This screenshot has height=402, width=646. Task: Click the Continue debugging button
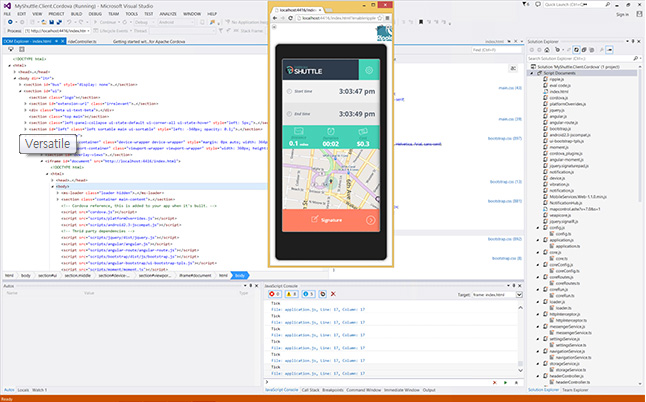click(105, 22)
